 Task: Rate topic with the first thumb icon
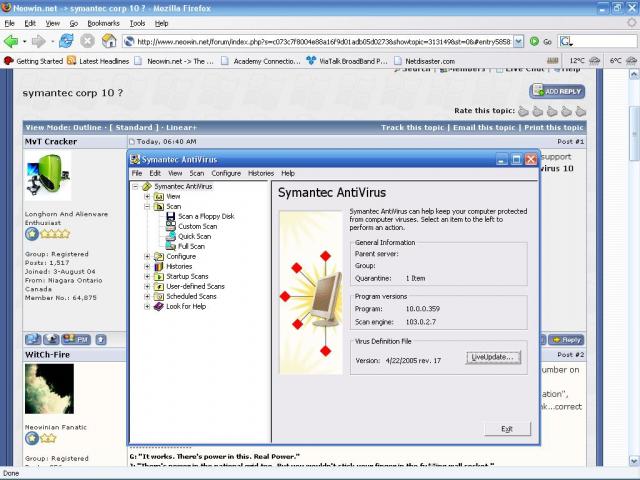point(523,111)
